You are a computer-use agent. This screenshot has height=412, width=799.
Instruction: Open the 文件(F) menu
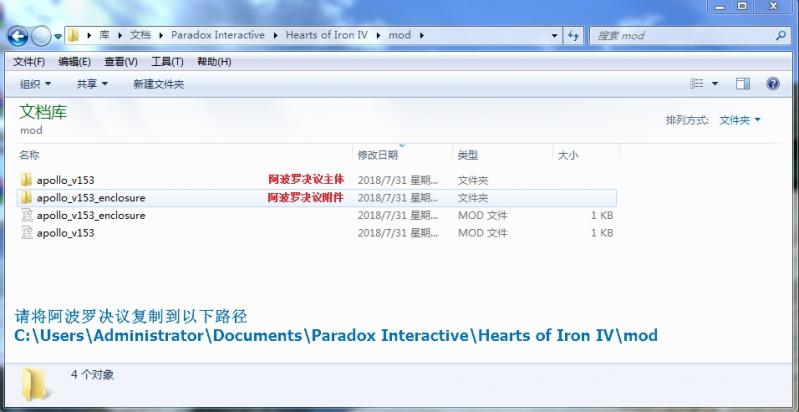[29, 62]
